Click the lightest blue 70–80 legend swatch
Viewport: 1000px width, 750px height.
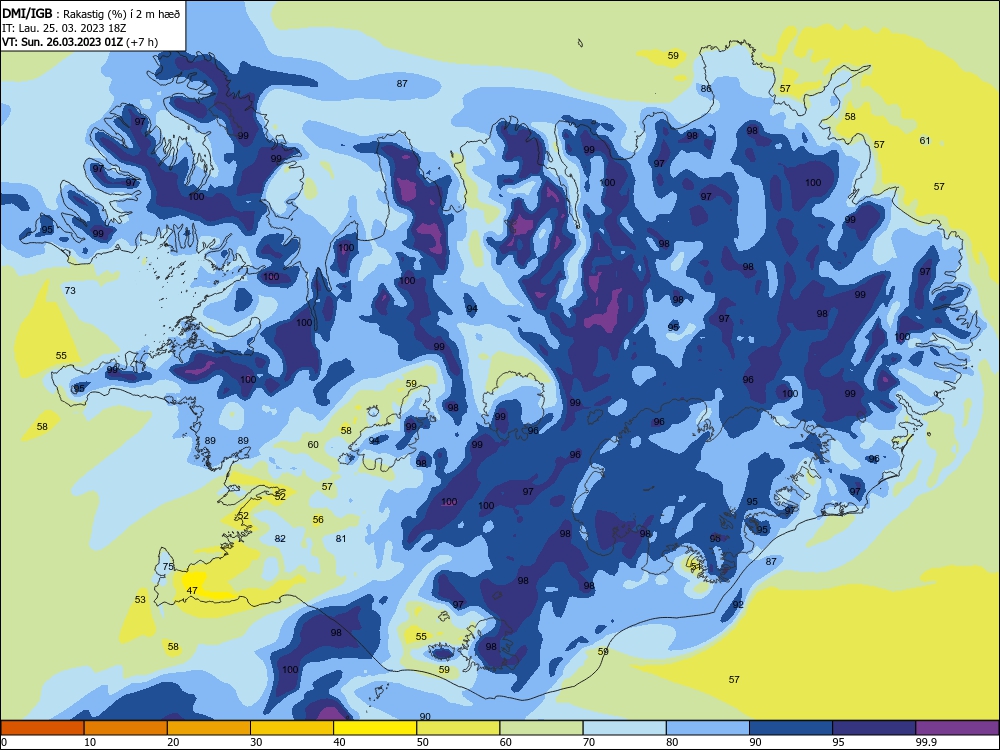(x=624, y=728)
